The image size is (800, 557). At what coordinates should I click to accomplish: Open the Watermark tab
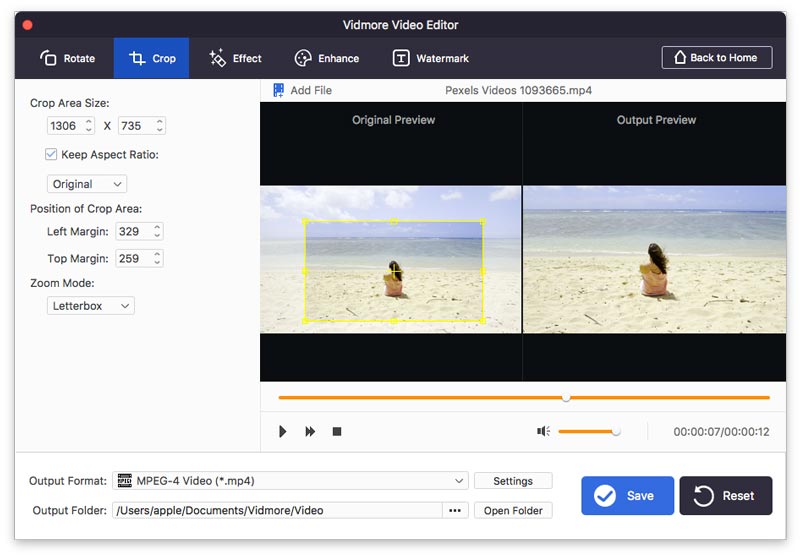(x=430, y=58)
